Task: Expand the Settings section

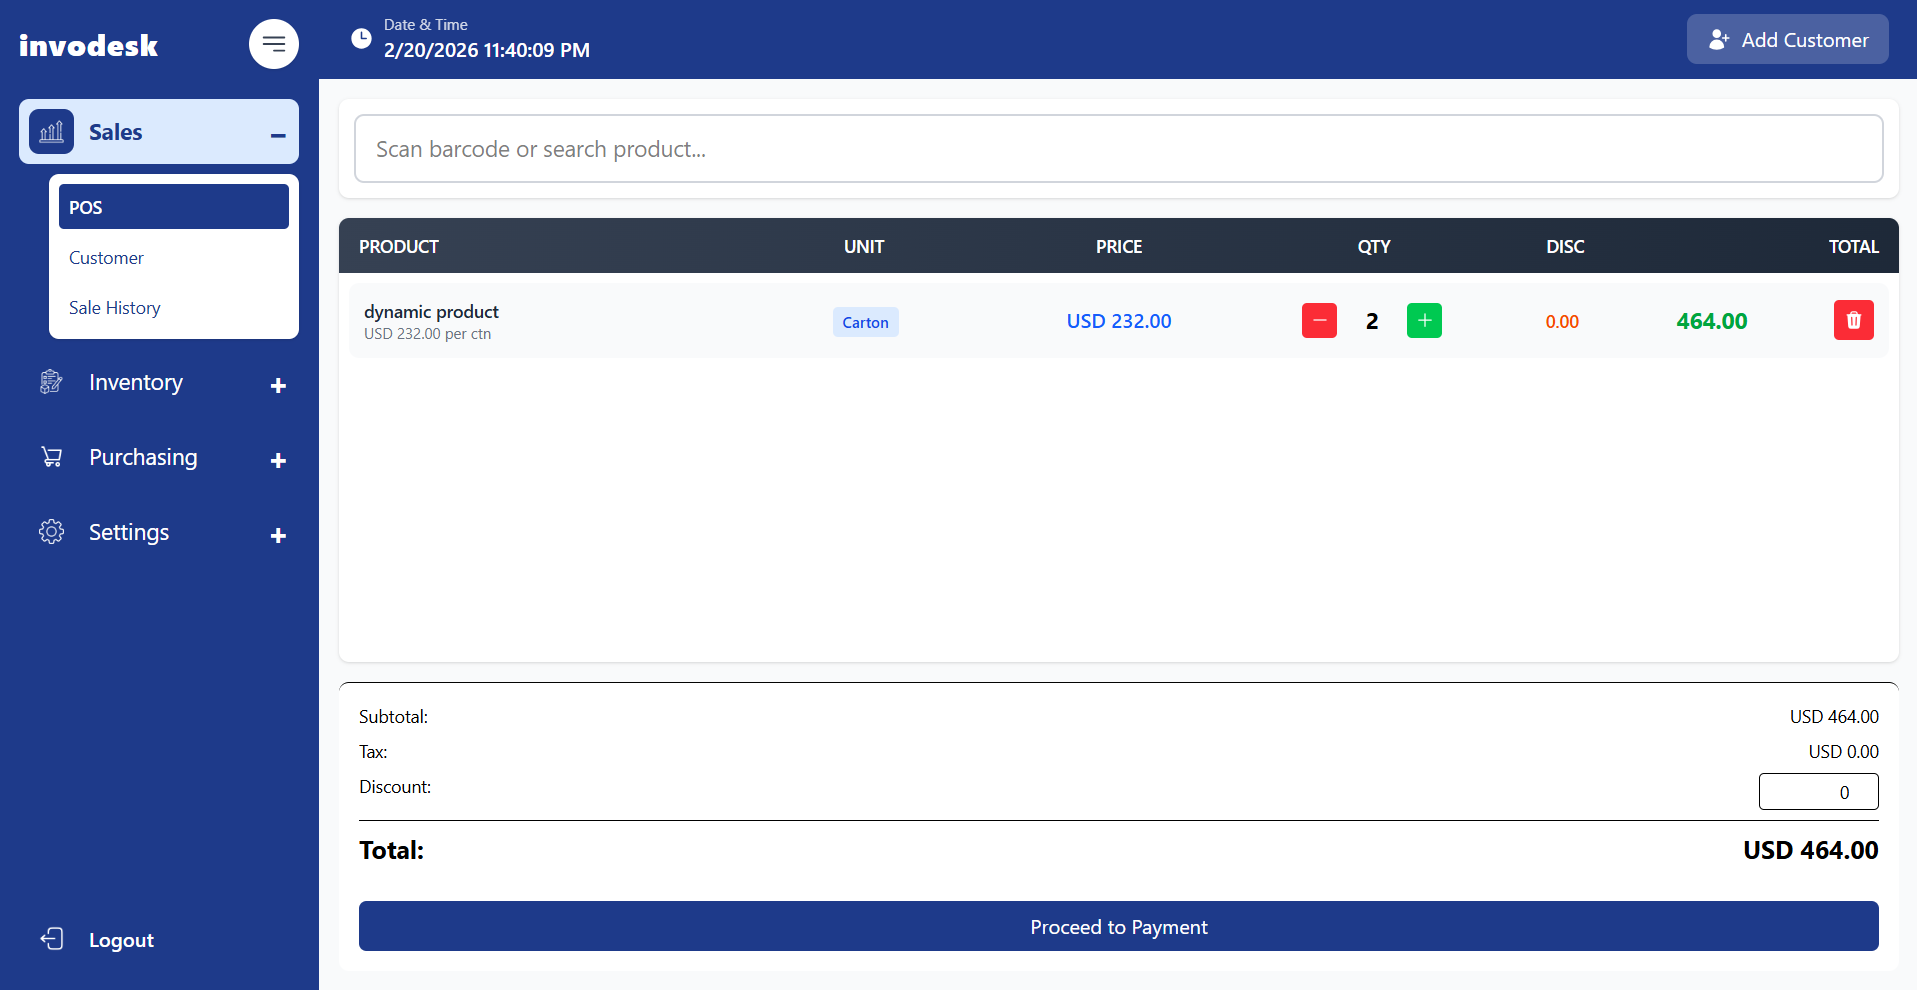Action: (x=277, y=535)
